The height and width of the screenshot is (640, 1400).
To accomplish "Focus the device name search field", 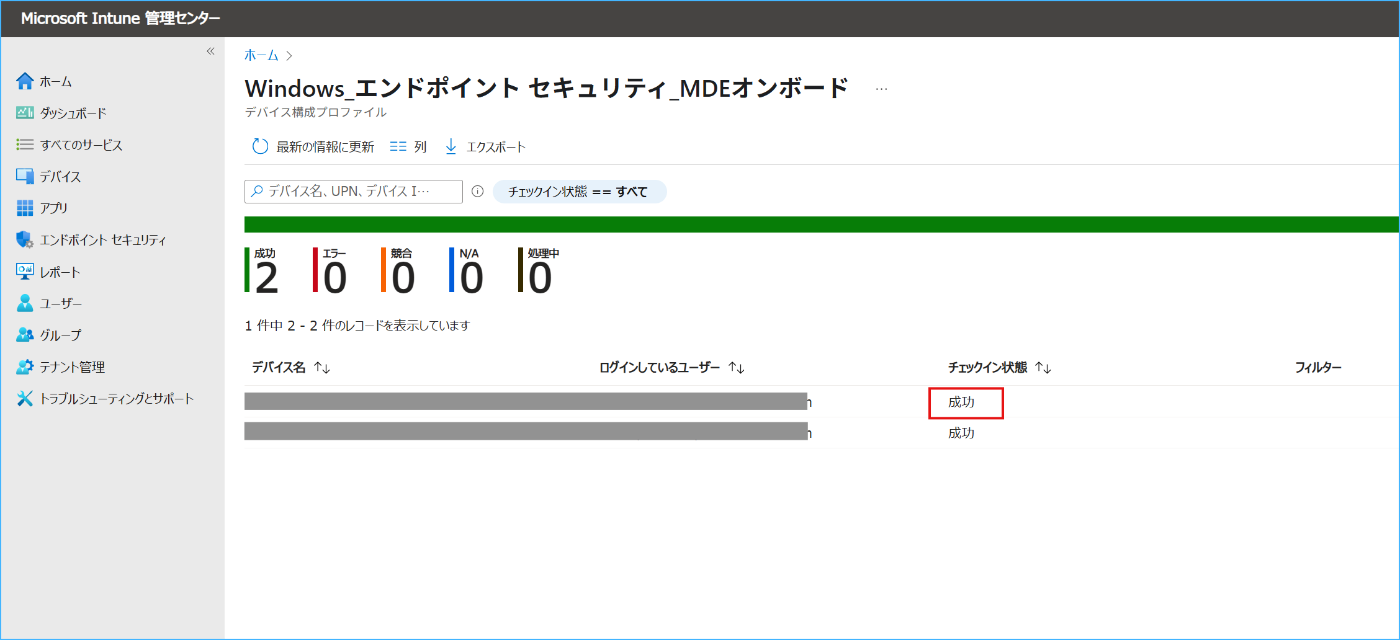I will click(354, 191).
